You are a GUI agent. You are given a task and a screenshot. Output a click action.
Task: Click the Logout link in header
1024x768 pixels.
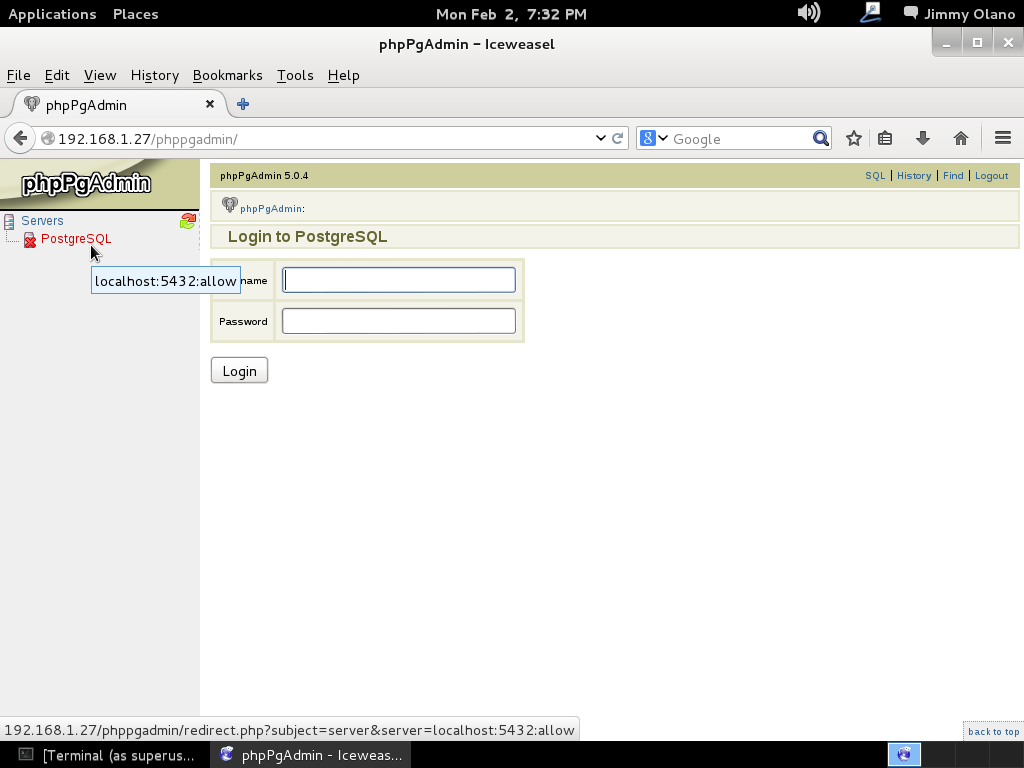coord(991,176)
